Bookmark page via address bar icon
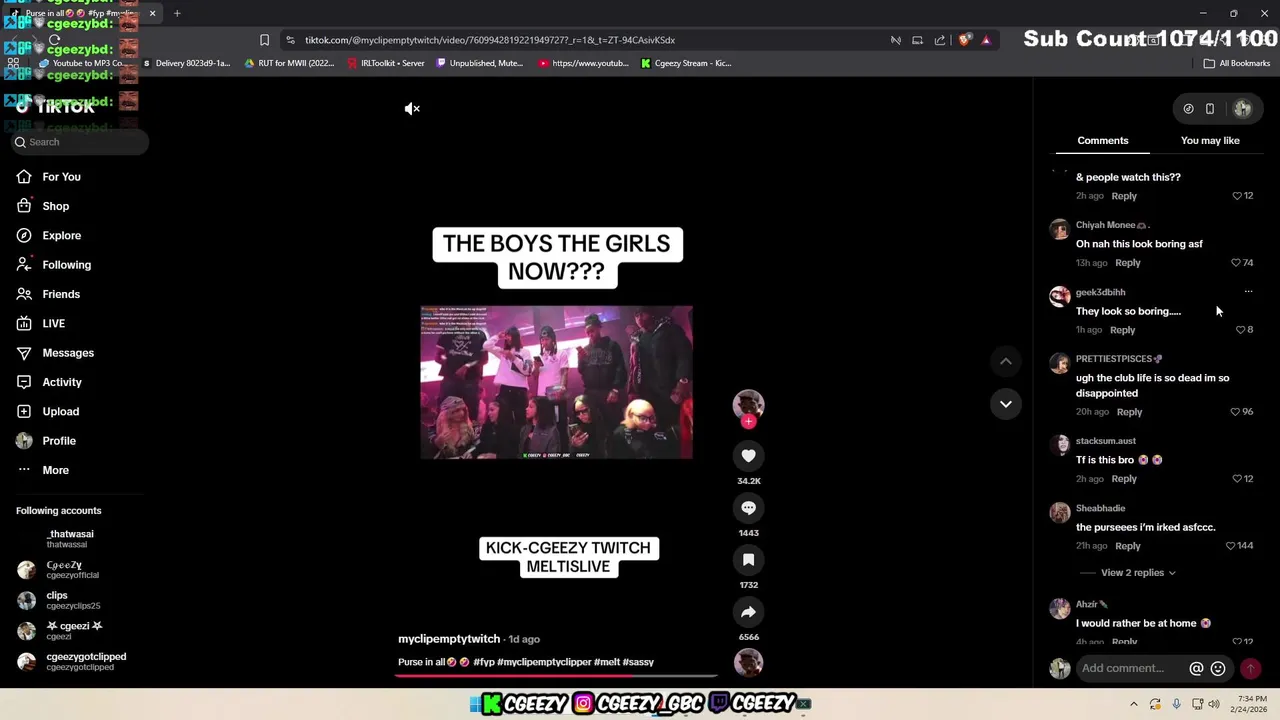 coord(264,40)
